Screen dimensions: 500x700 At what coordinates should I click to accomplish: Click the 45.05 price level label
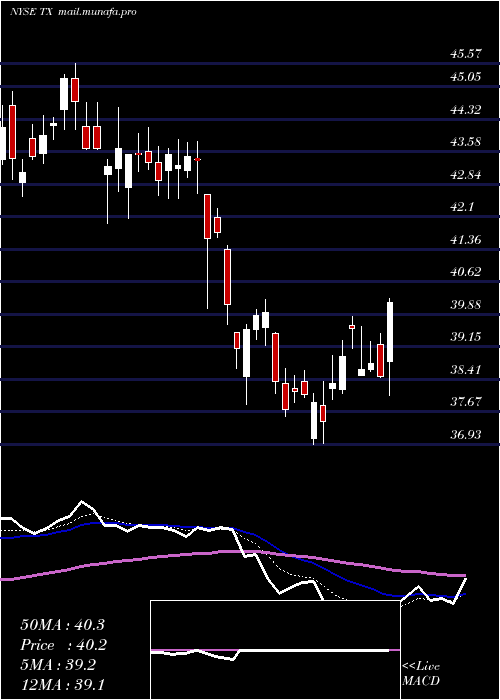click(x=466, y=77)
